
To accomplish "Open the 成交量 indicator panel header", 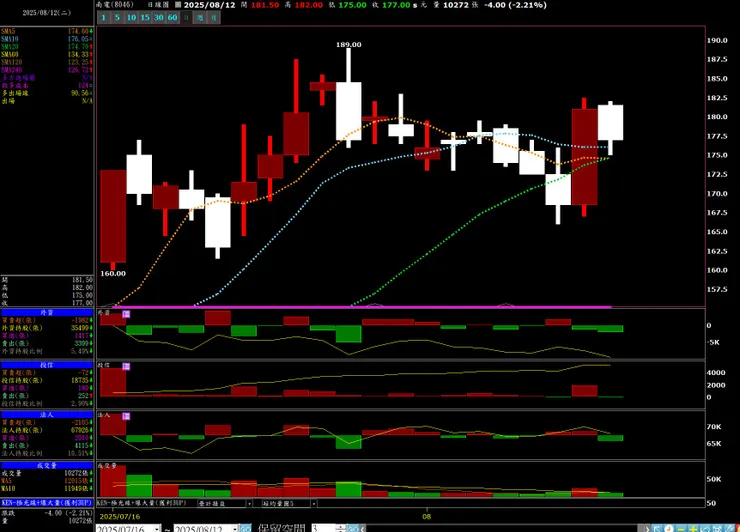I will click(x=47, y=465).
